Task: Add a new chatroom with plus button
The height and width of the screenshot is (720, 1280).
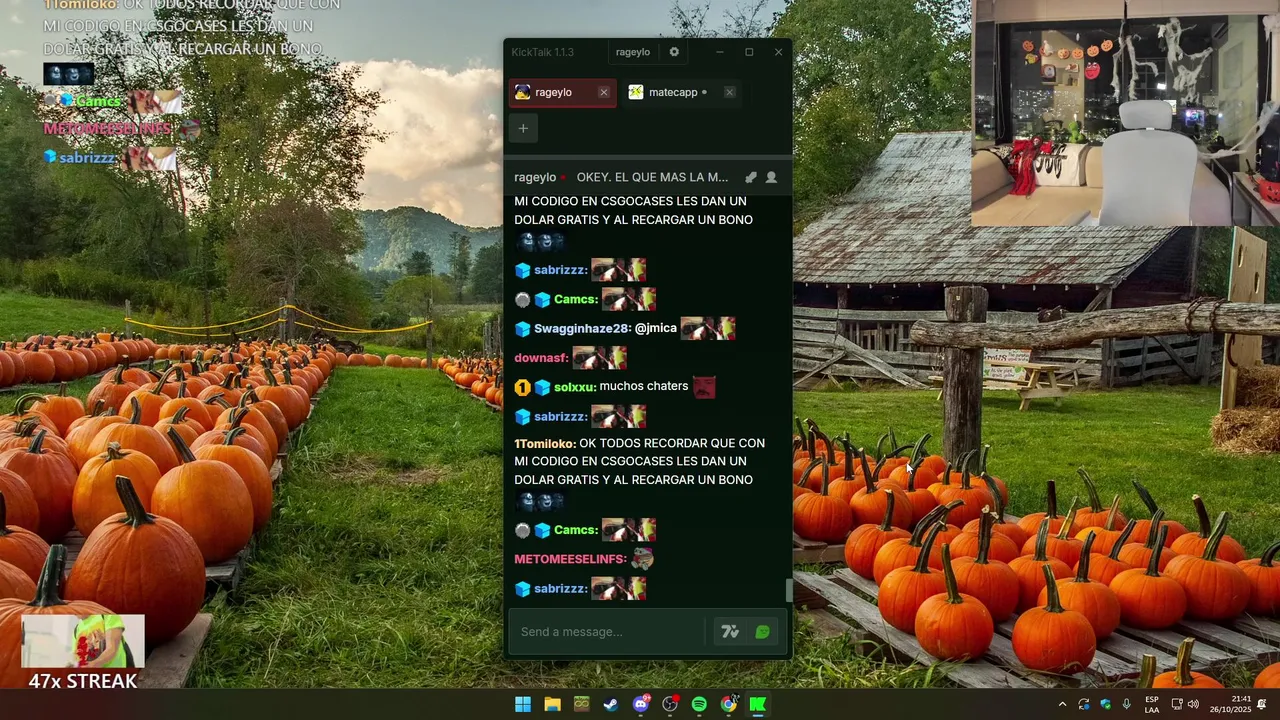Action: 523,128
